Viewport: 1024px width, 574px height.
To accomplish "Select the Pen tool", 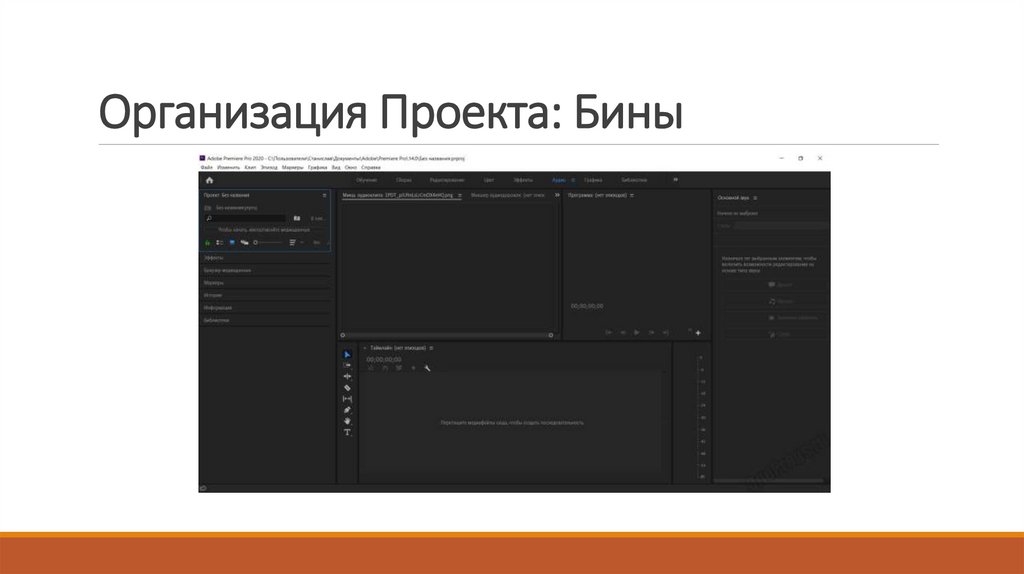I will point(347,410).
